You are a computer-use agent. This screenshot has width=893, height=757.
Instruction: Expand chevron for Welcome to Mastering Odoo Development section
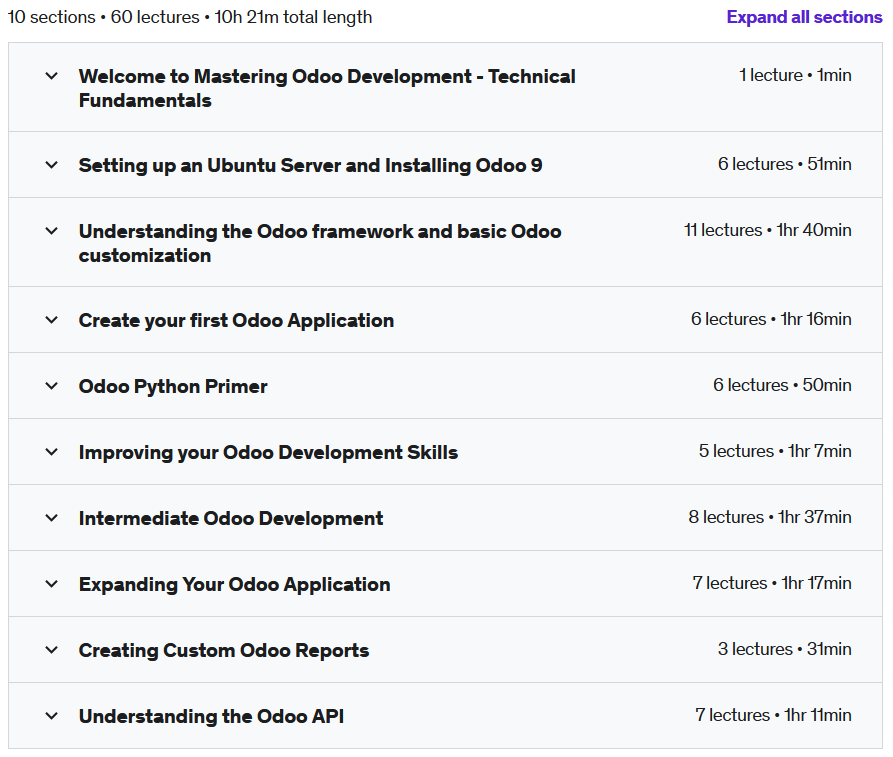tap(51, 75)
